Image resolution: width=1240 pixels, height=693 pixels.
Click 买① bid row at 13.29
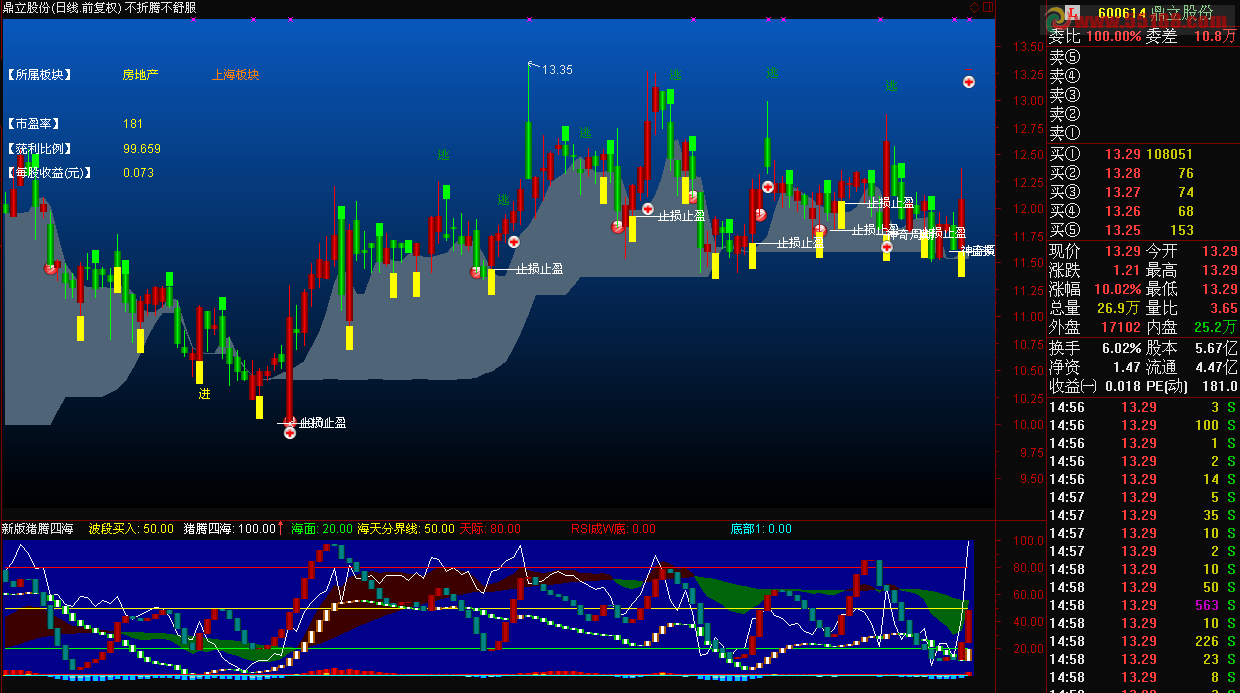1143,154
